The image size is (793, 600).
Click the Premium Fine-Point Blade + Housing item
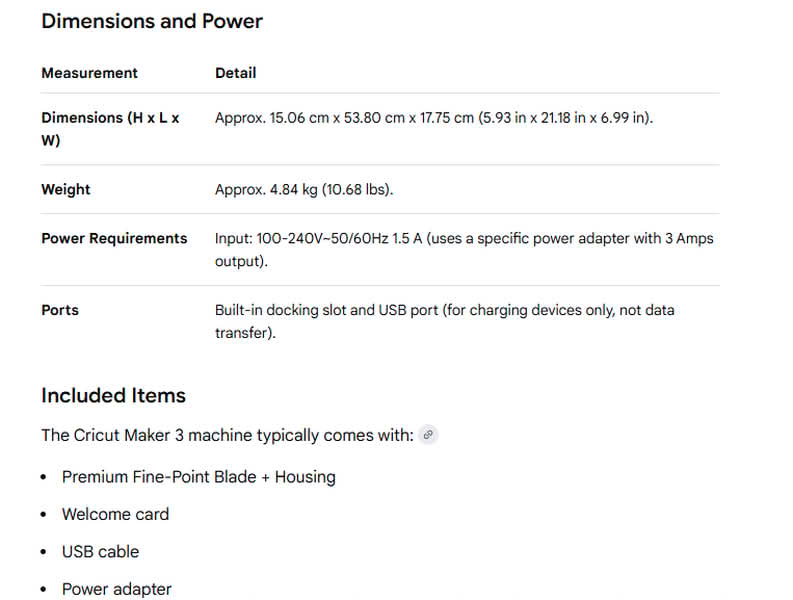[x=198, y=477]
